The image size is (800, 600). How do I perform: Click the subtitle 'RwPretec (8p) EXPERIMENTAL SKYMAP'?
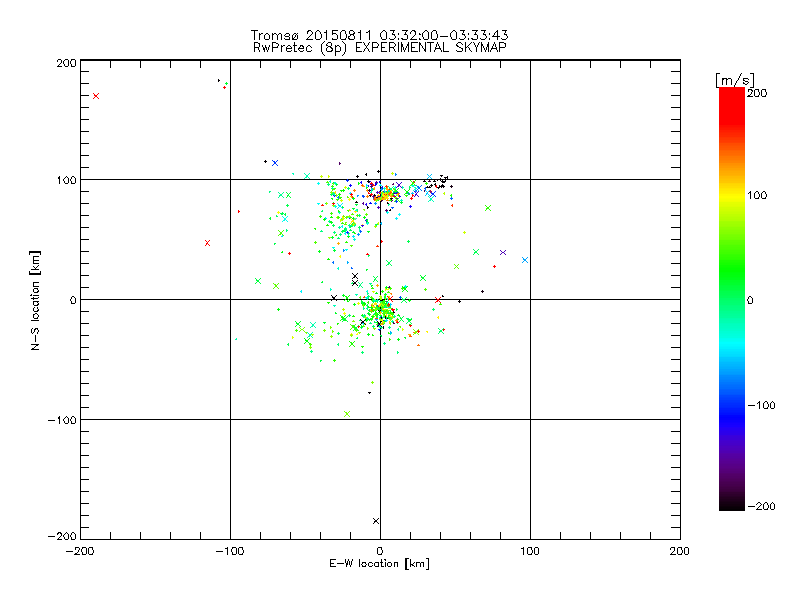380,47
